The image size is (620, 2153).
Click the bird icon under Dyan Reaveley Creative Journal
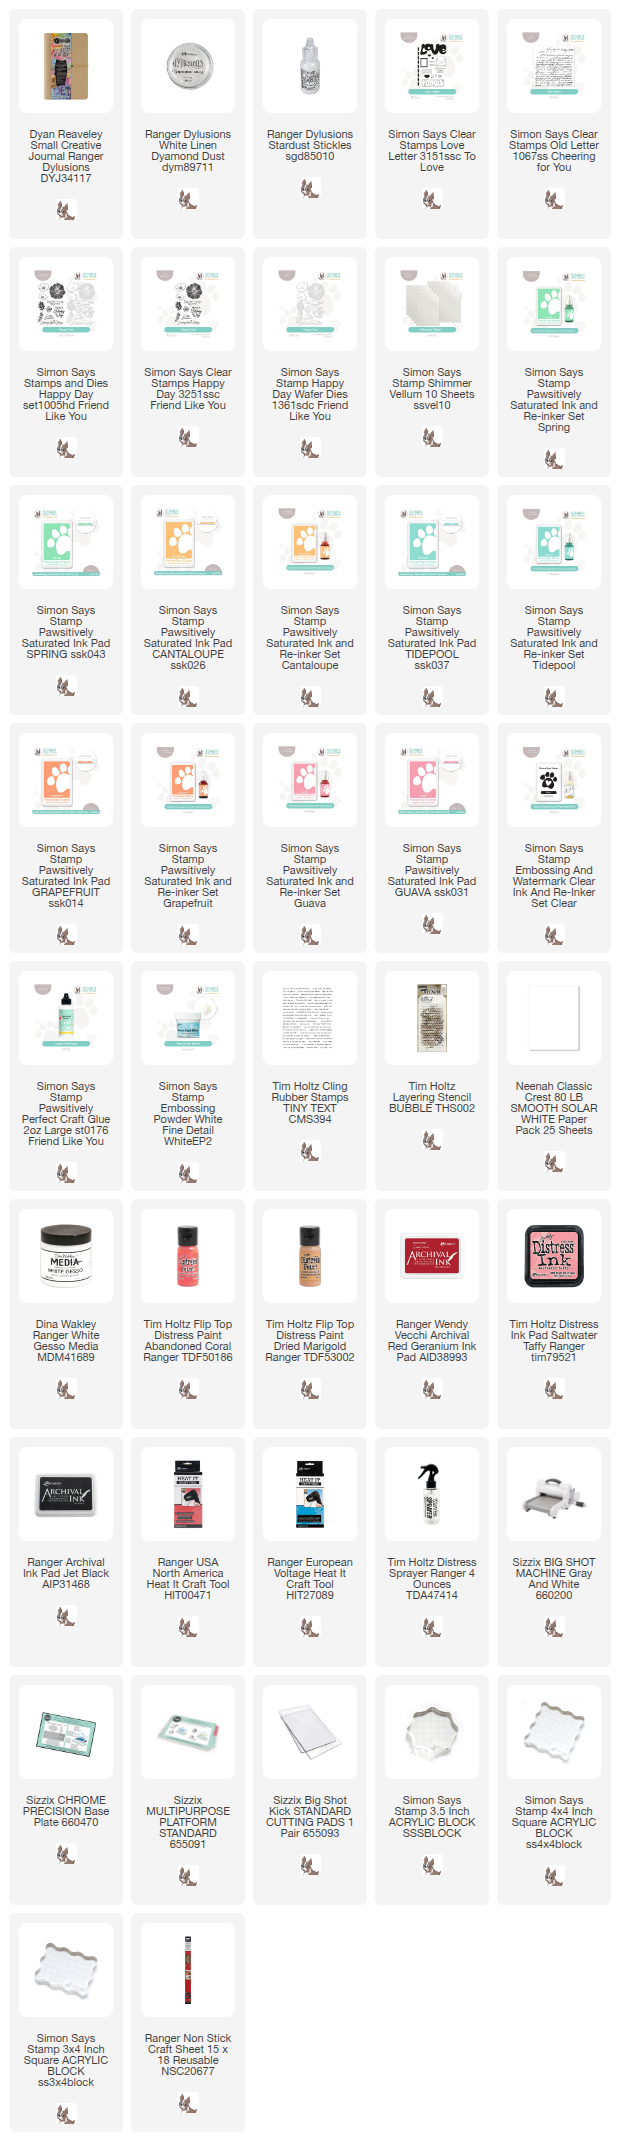[66, 210]
